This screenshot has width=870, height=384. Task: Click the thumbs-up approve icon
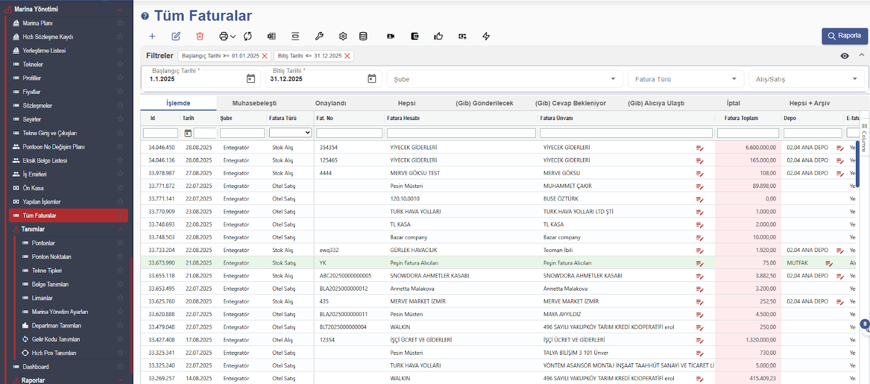click(439, 36)
